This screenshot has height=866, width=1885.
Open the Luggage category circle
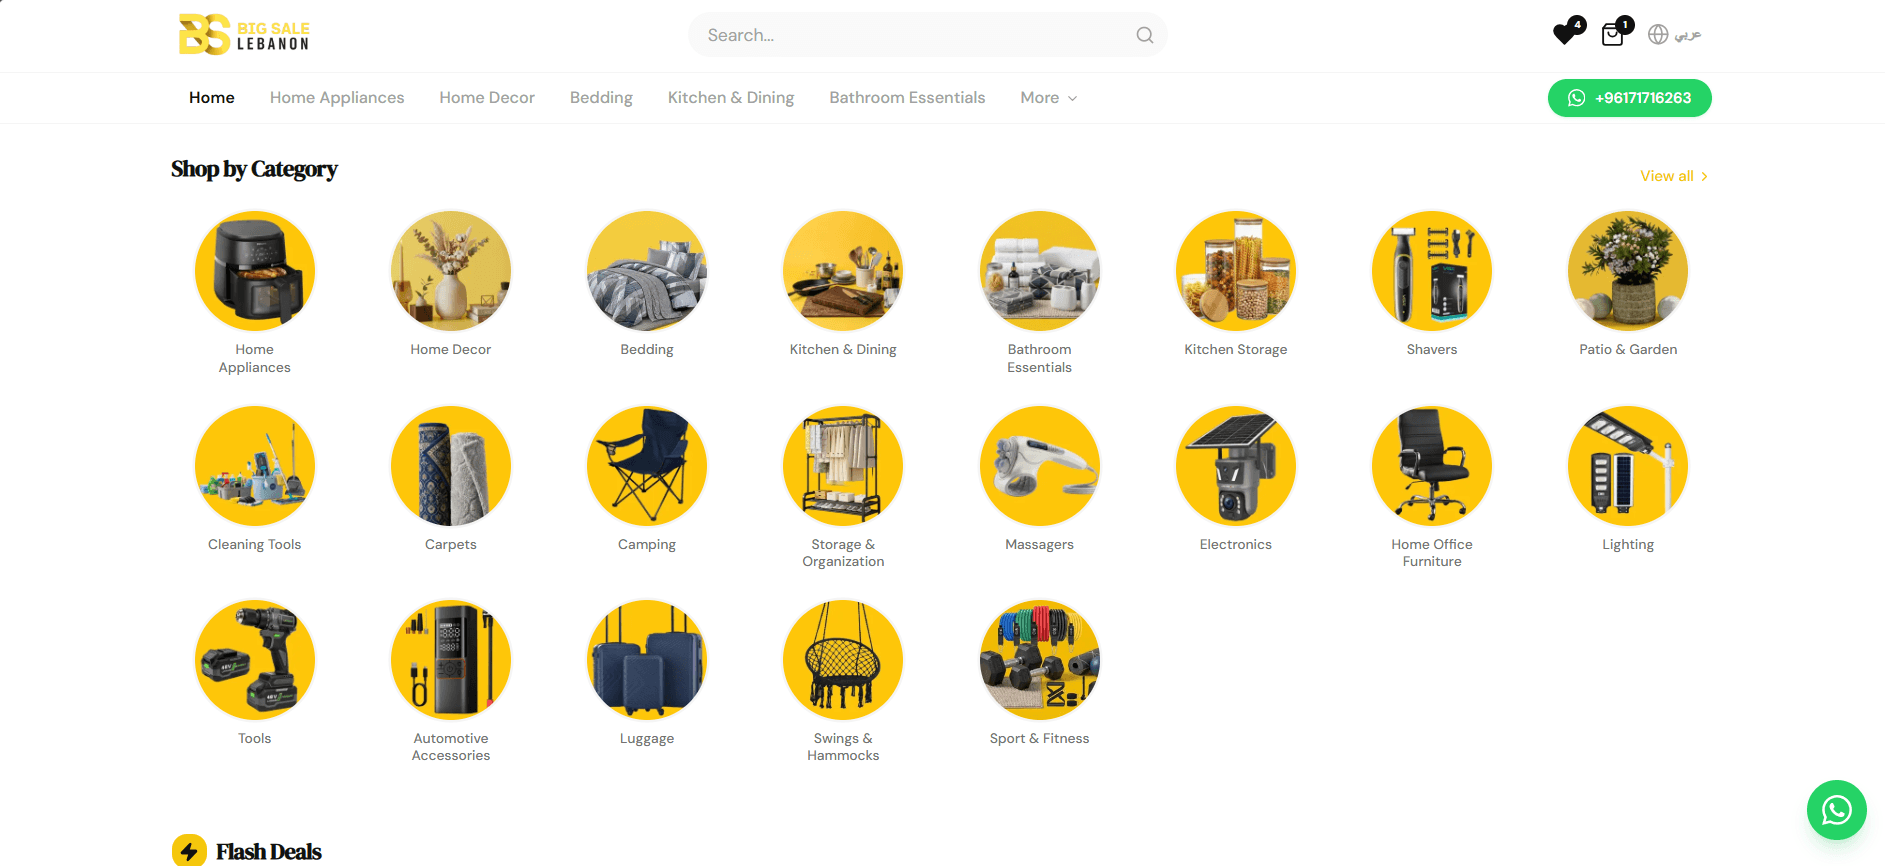647,660
